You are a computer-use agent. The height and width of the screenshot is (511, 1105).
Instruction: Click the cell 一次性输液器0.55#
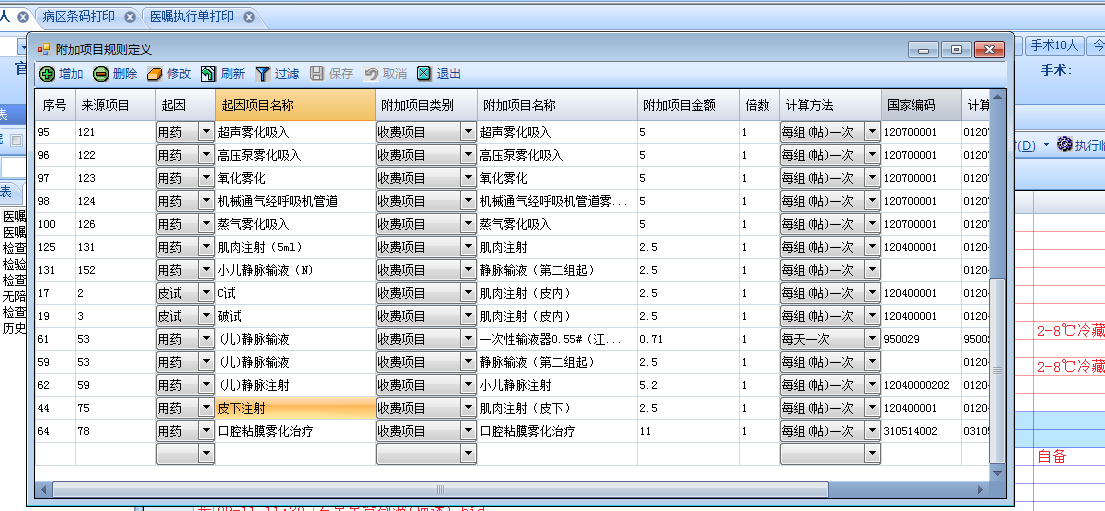[x=557, y=339]
